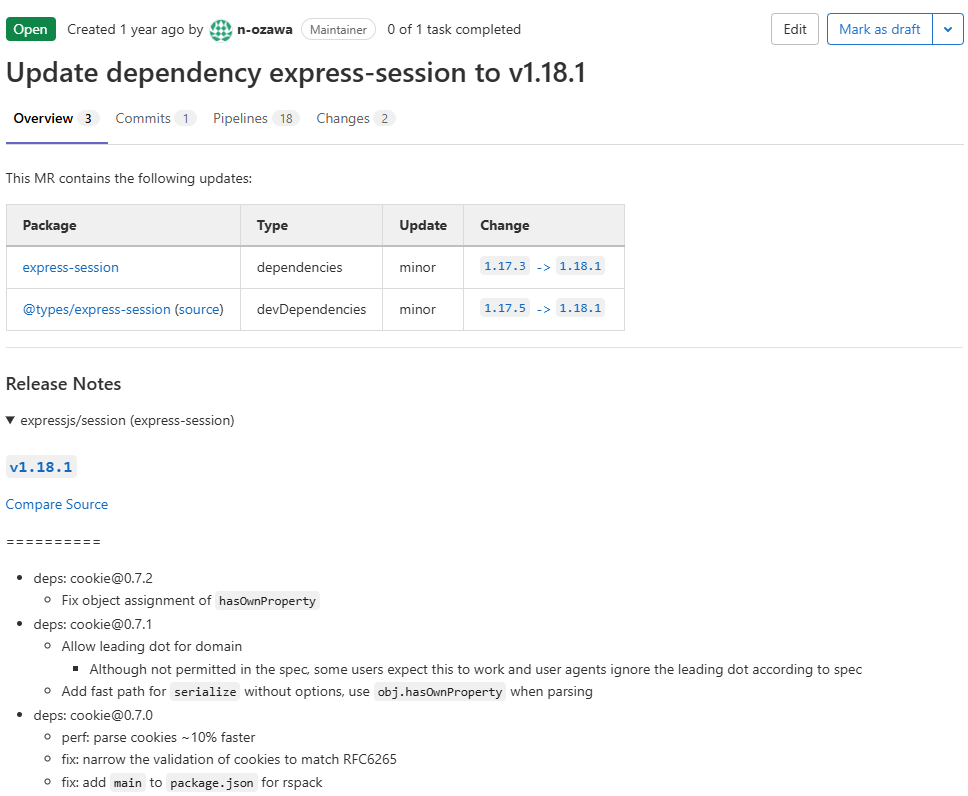The height and width of the screenshot is (796, 968).
Task: Click the Compare Source link
Action: coord(57,505)
